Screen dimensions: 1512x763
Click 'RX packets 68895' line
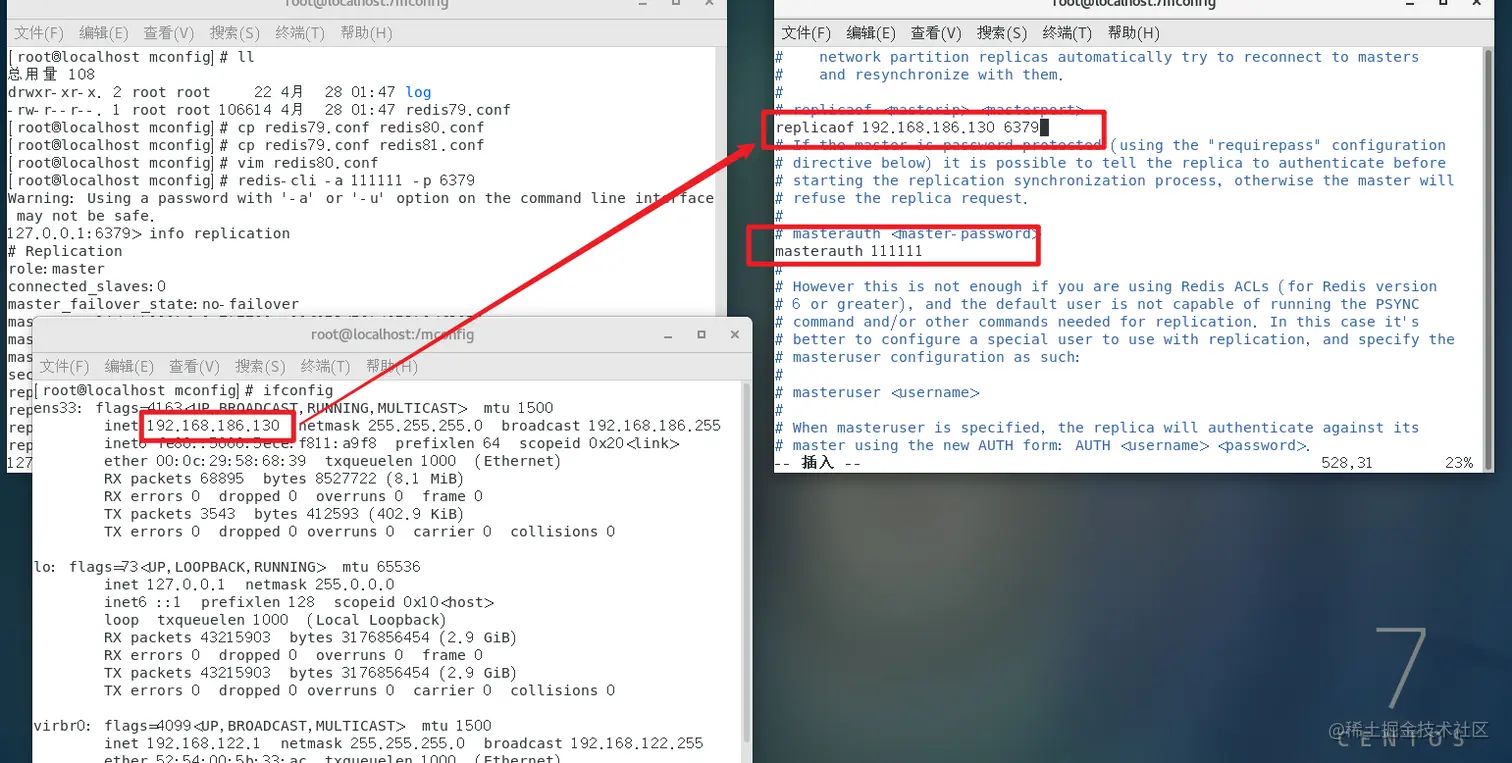(x=174, y=479)
